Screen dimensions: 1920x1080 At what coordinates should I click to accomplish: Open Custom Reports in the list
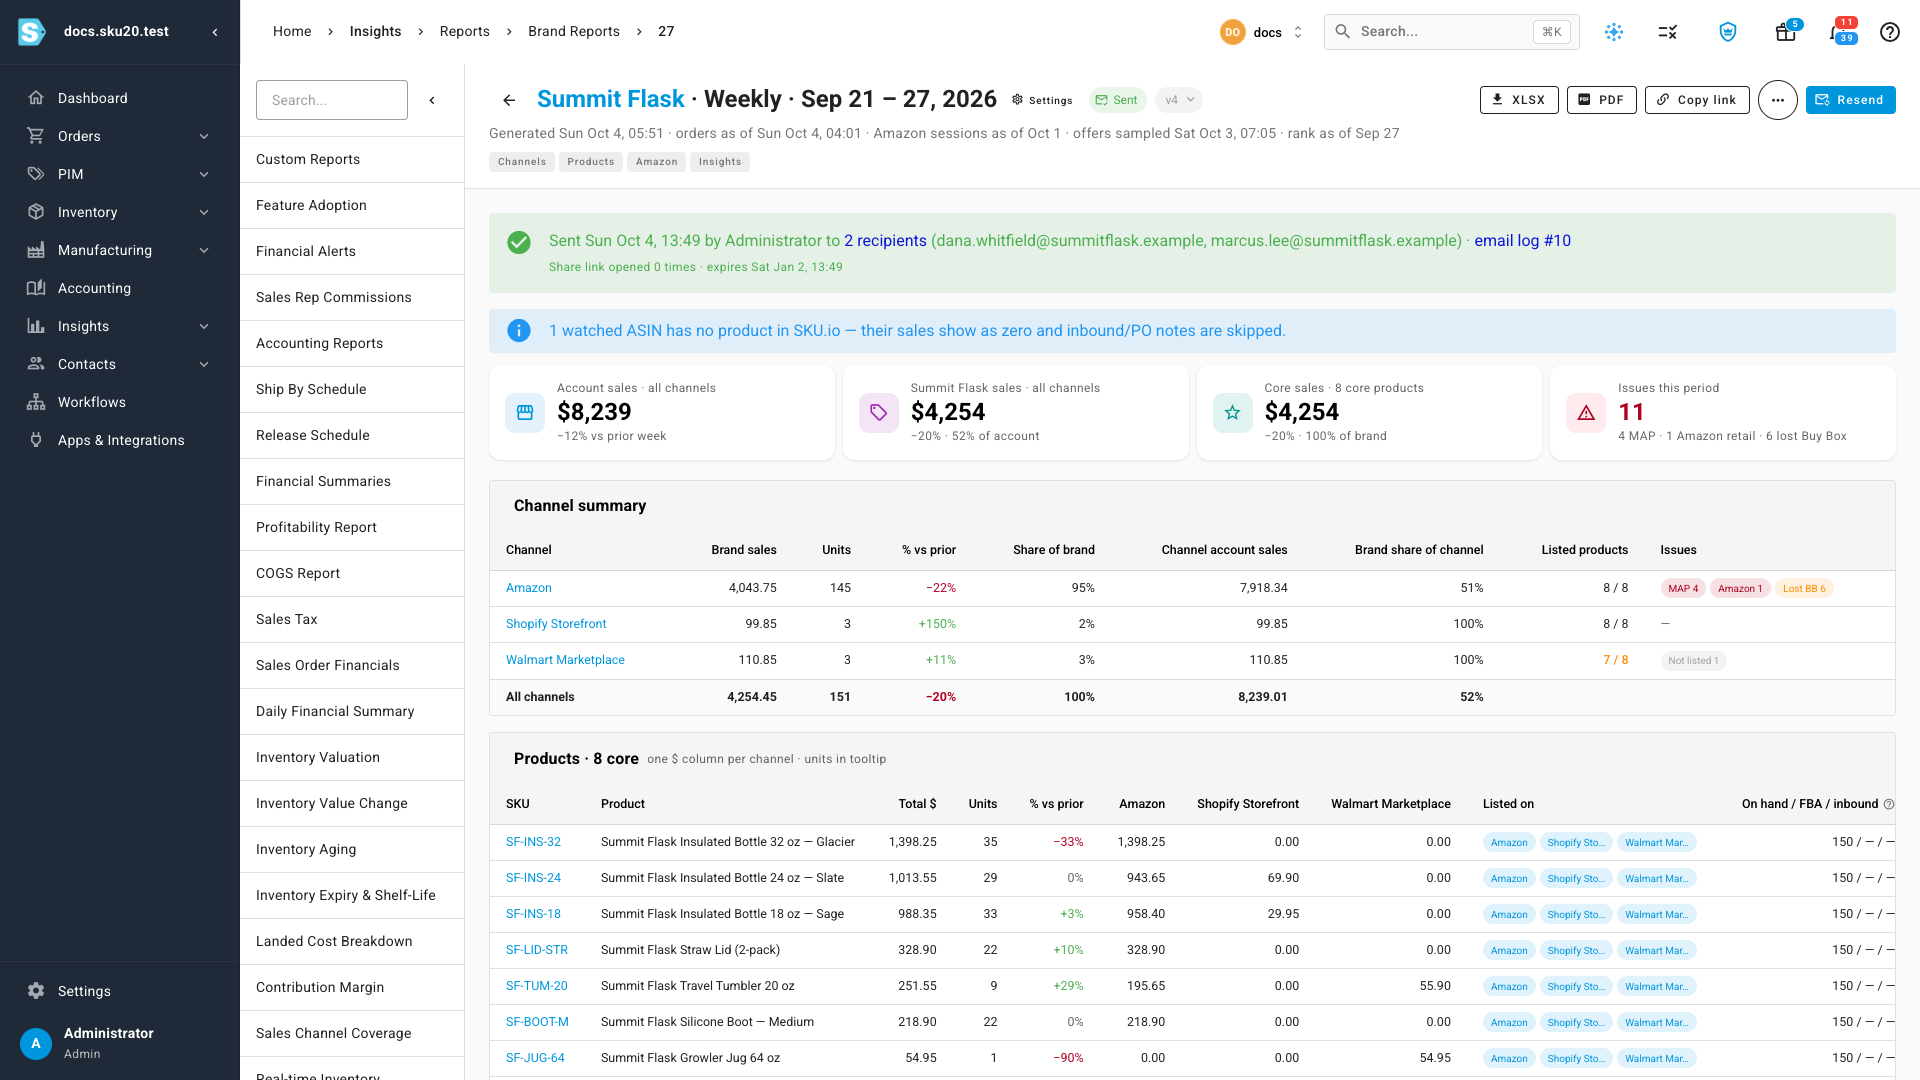pos(352,160)
